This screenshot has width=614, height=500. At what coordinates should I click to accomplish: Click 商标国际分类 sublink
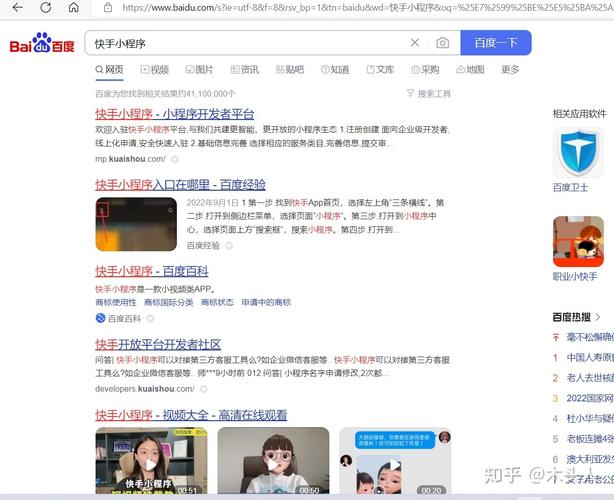pyautogui.click(x=168, y=302)
